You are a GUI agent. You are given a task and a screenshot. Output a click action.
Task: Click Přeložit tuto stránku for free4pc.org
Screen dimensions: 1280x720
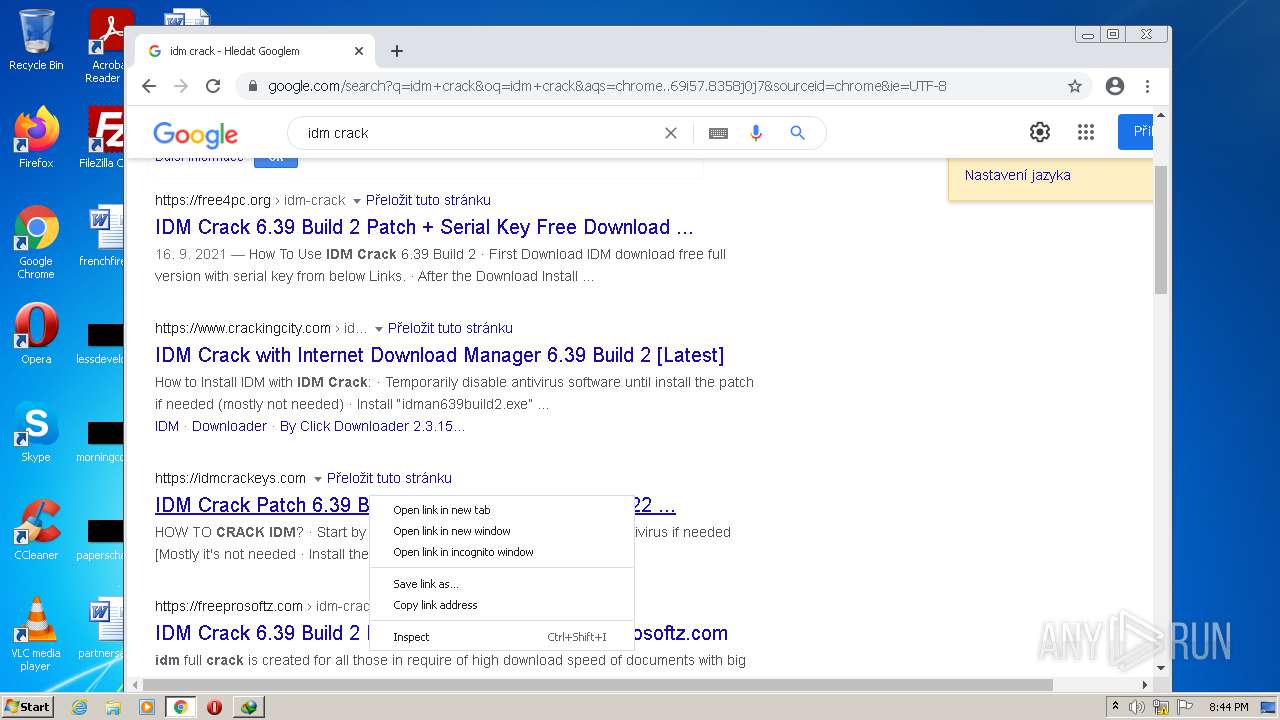(x=428, y=200)
